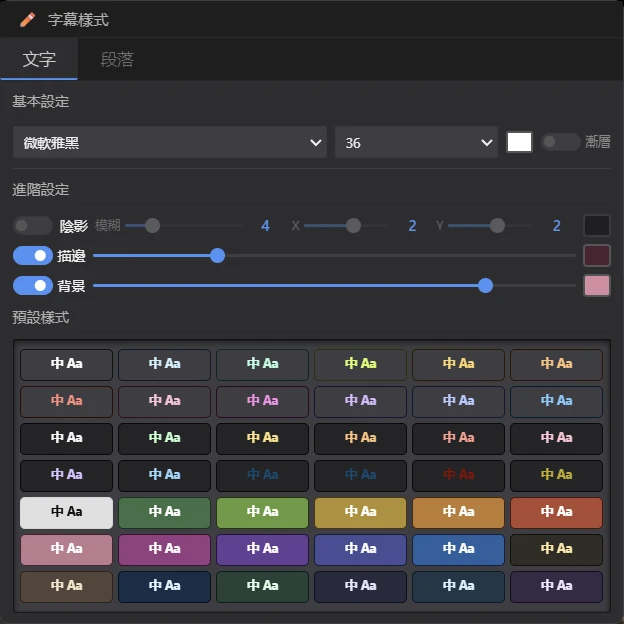Select the salmon red text gray preset
624x624 pixels.
[66, 401]
